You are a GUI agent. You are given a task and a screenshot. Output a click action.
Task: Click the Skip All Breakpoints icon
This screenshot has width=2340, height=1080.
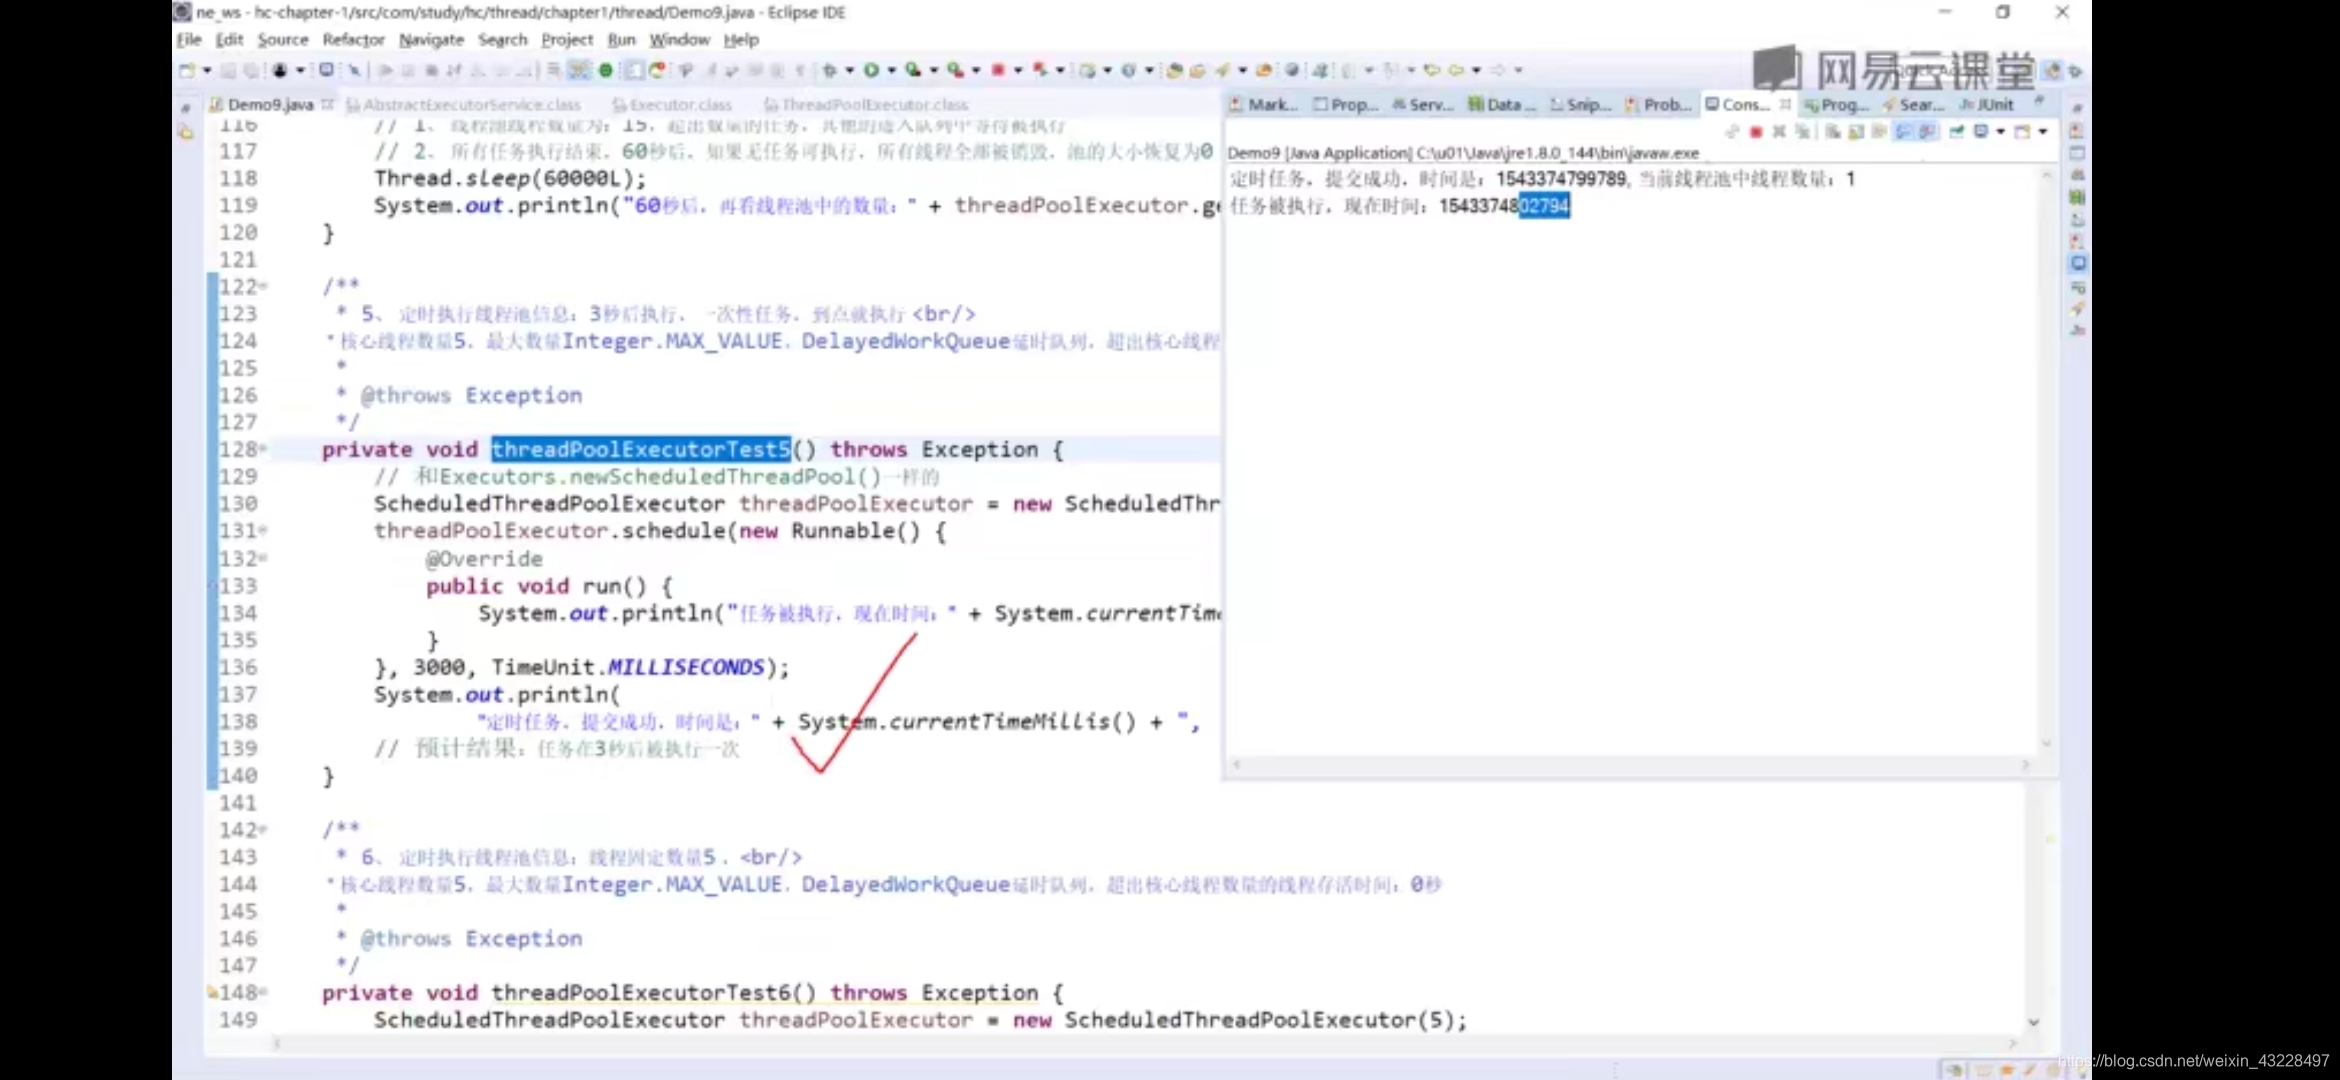point(355,70)
